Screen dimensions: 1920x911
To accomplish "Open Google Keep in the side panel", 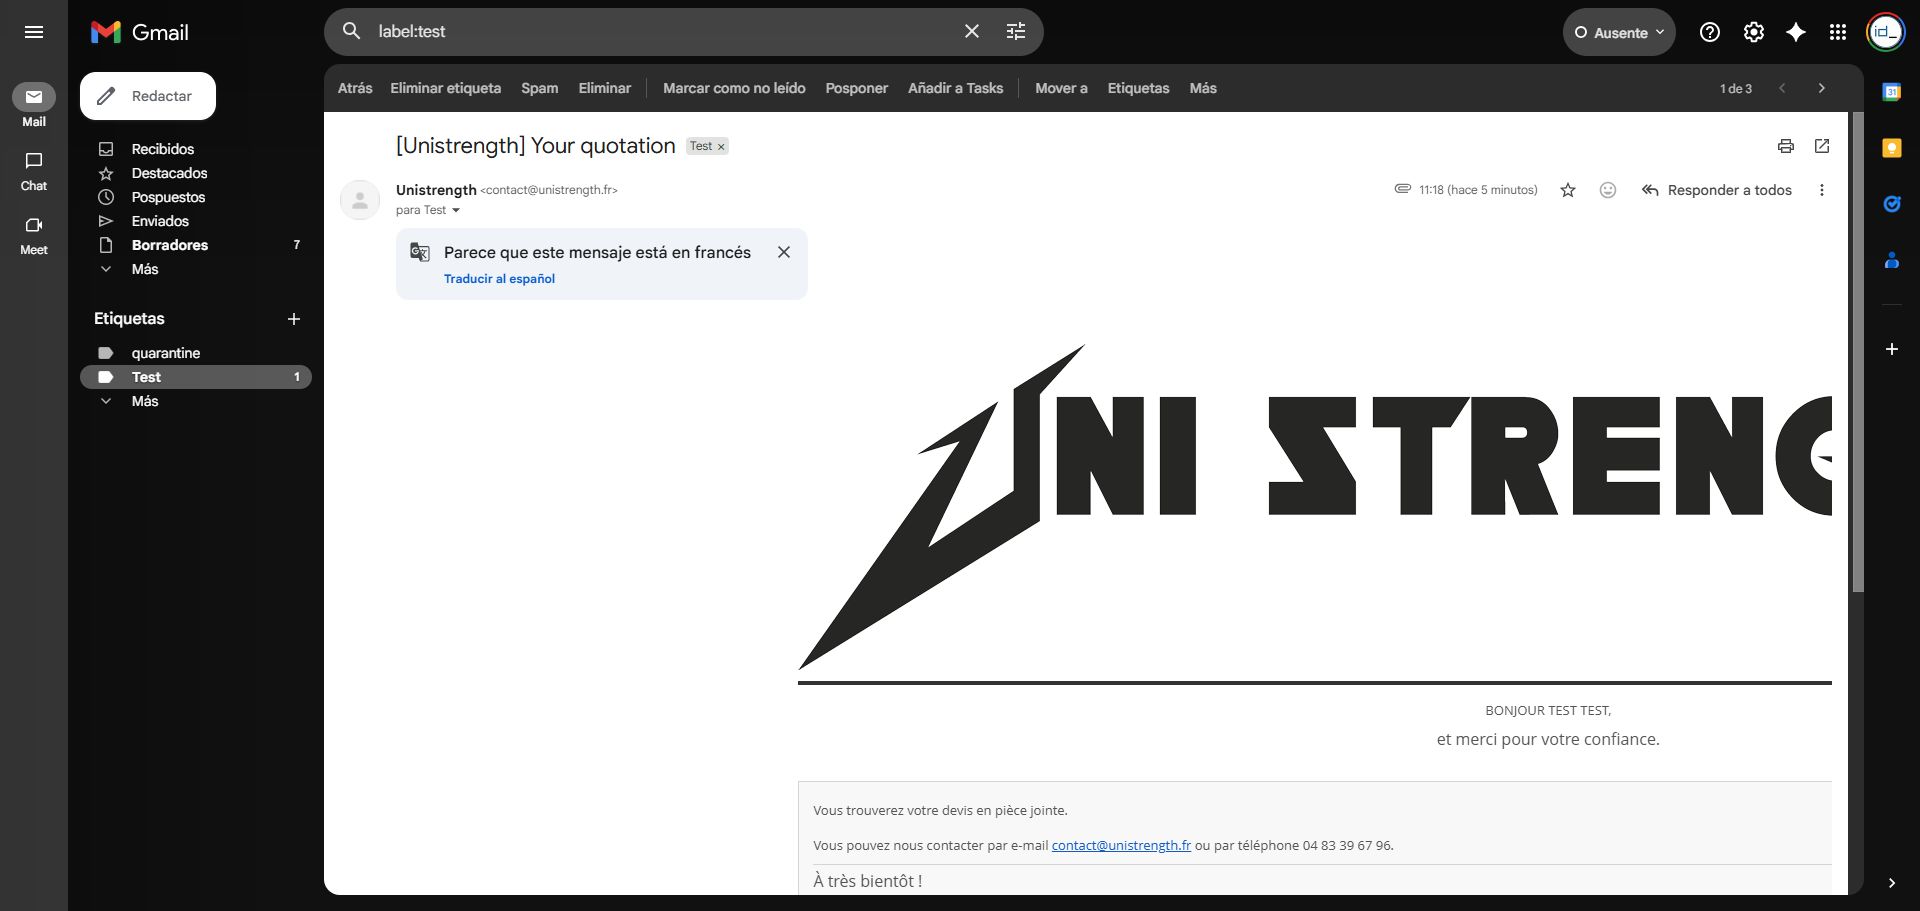I will point(1892,148).
